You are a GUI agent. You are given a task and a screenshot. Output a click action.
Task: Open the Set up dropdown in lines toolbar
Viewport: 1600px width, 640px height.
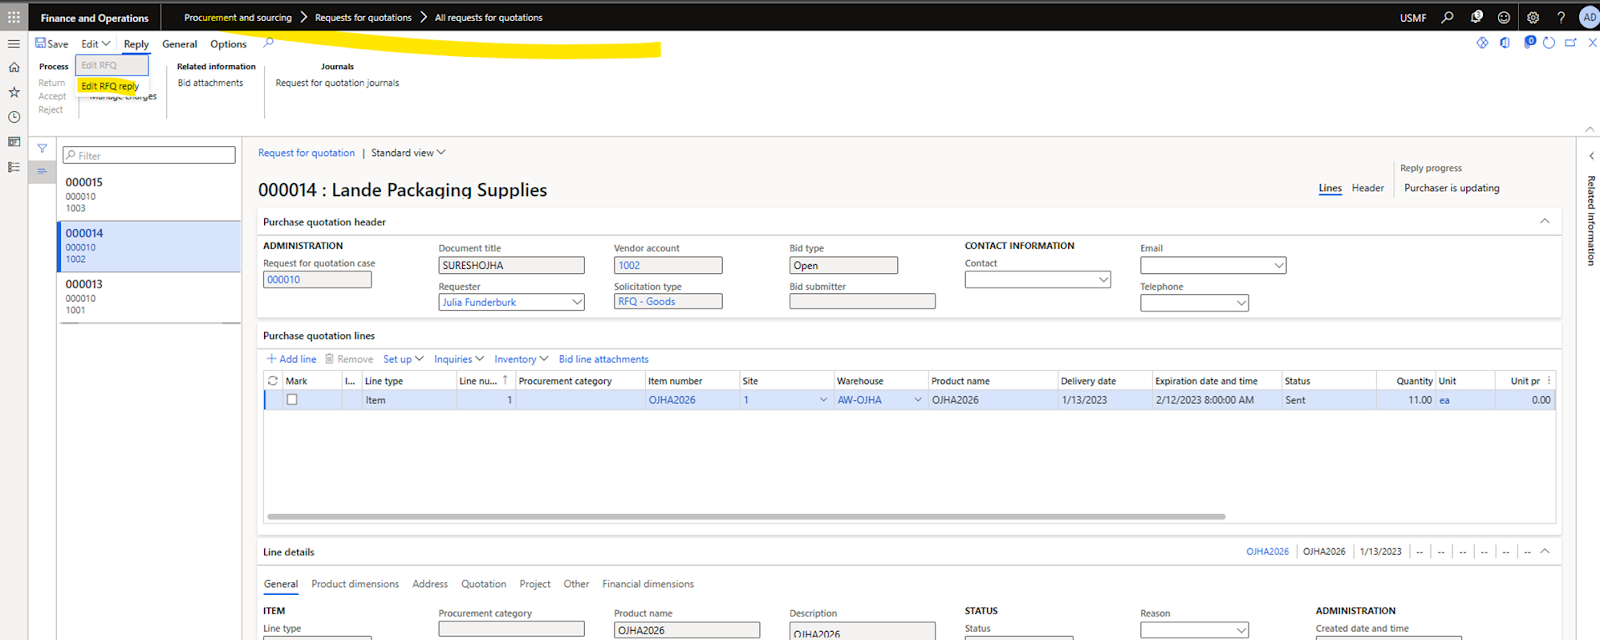[403, 359]
